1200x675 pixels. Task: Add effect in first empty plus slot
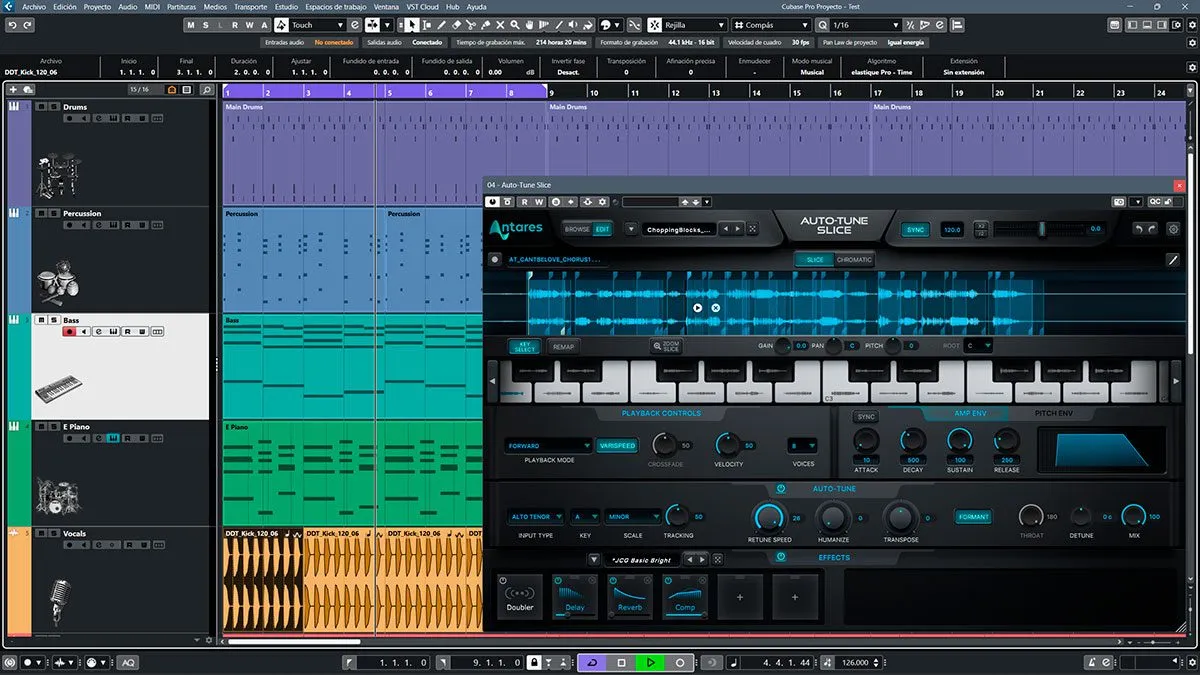[x=740, y=596]
